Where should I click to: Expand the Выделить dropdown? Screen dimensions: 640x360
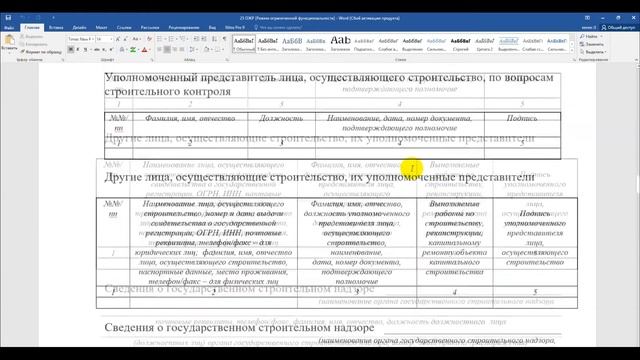pyautogui.click(x=605, y=52)
